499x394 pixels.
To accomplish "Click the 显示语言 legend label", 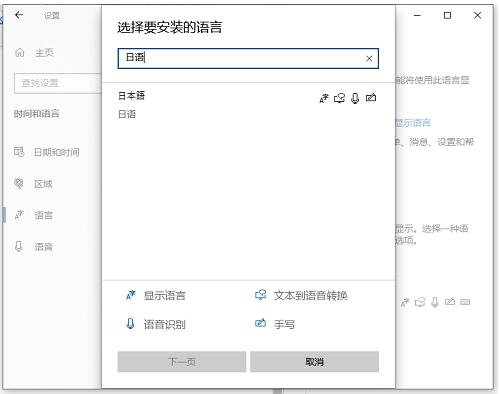I will coord(165,296).
